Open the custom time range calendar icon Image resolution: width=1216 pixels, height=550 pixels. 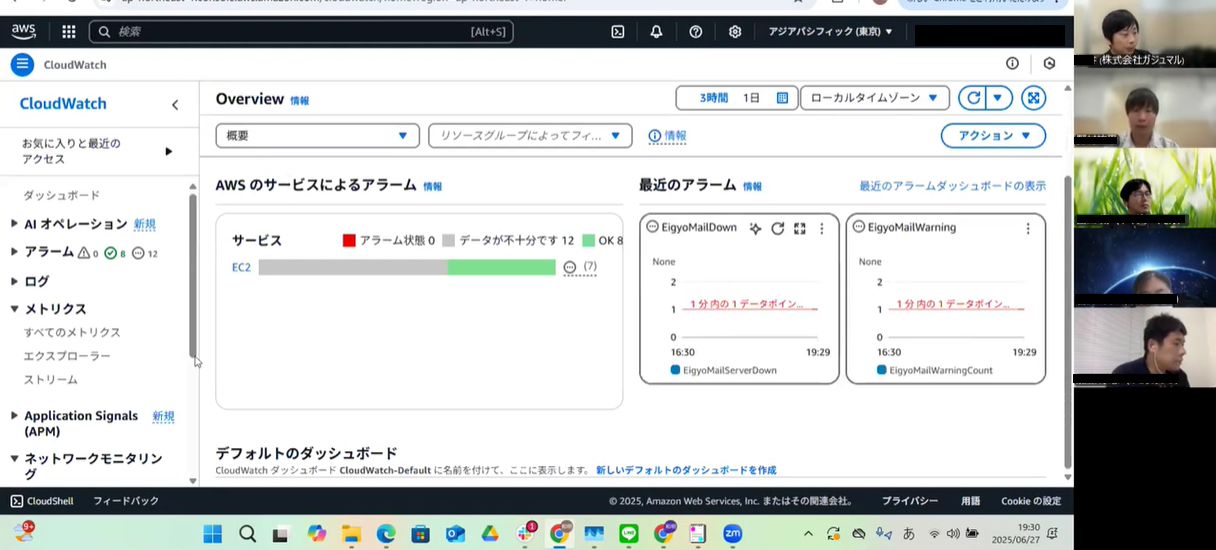[782, 98]
